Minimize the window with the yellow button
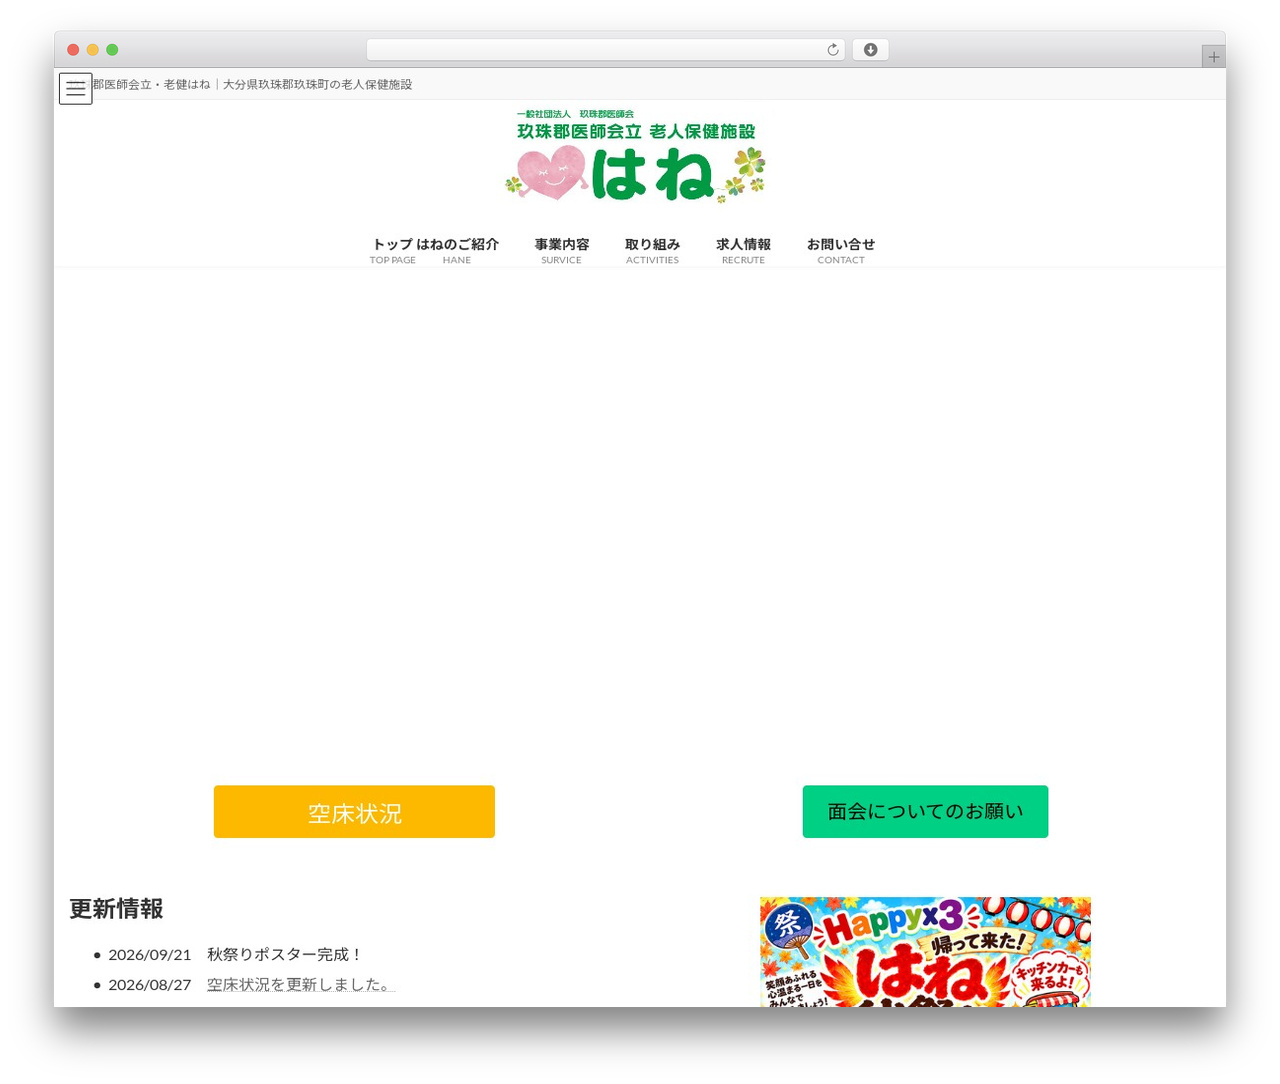 click(93, 50)
